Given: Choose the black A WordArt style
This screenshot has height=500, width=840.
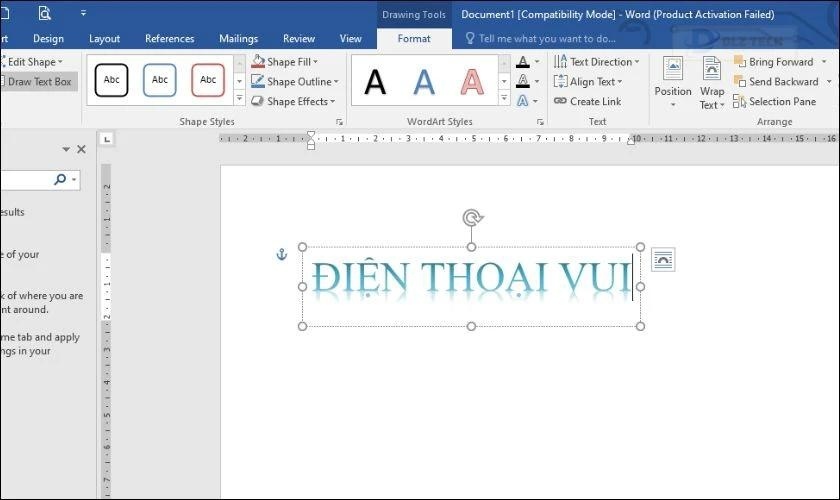Looking at the screenshot, I should click(x=375, y=82).
